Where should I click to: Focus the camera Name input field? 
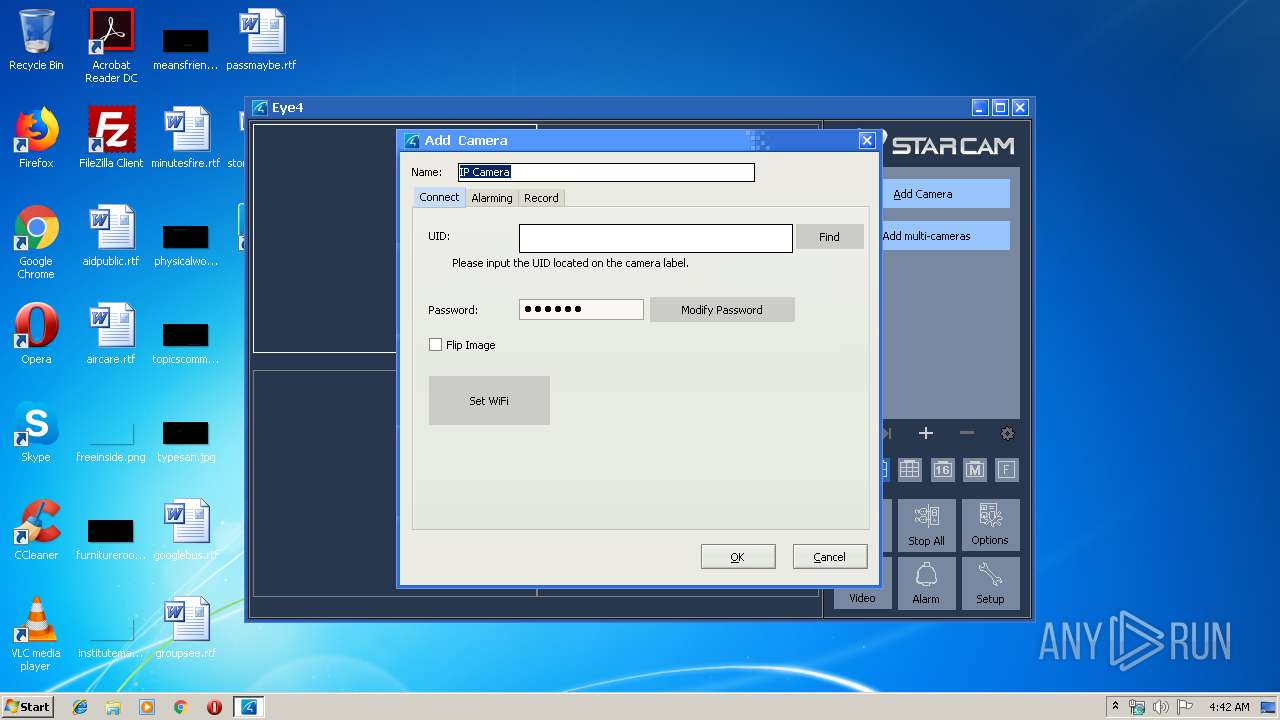[606, 172]
